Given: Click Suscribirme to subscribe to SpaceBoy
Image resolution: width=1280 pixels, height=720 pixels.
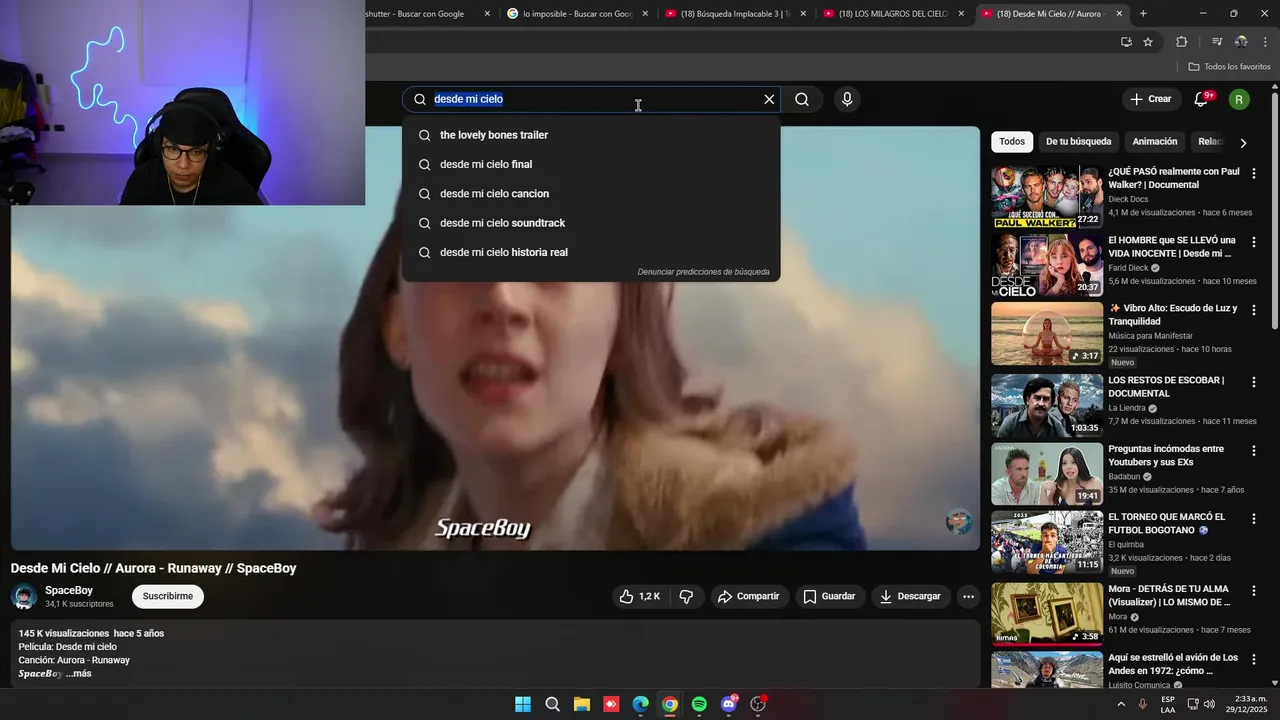Looking at the screenshot, I should (x=168, y=596).
